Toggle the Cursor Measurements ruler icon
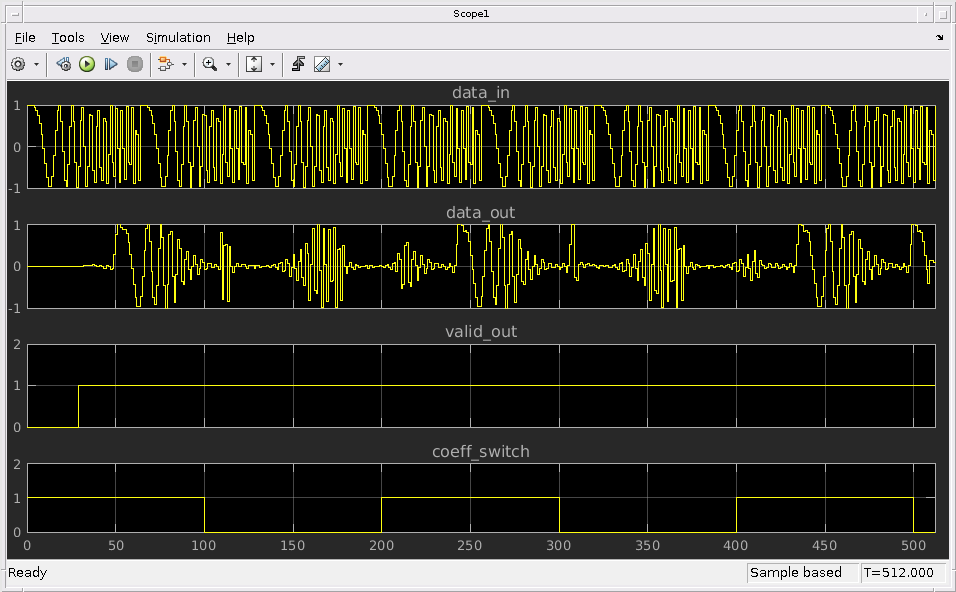 [322, 64]
